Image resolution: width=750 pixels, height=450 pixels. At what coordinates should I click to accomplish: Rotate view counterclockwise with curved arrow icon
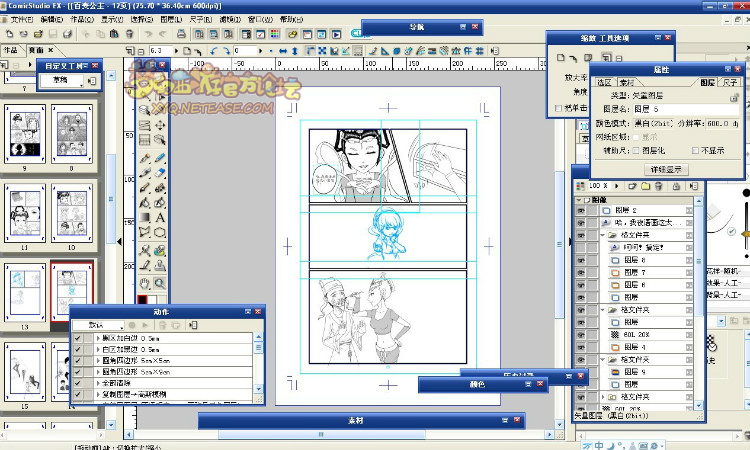tap(213, 51)
